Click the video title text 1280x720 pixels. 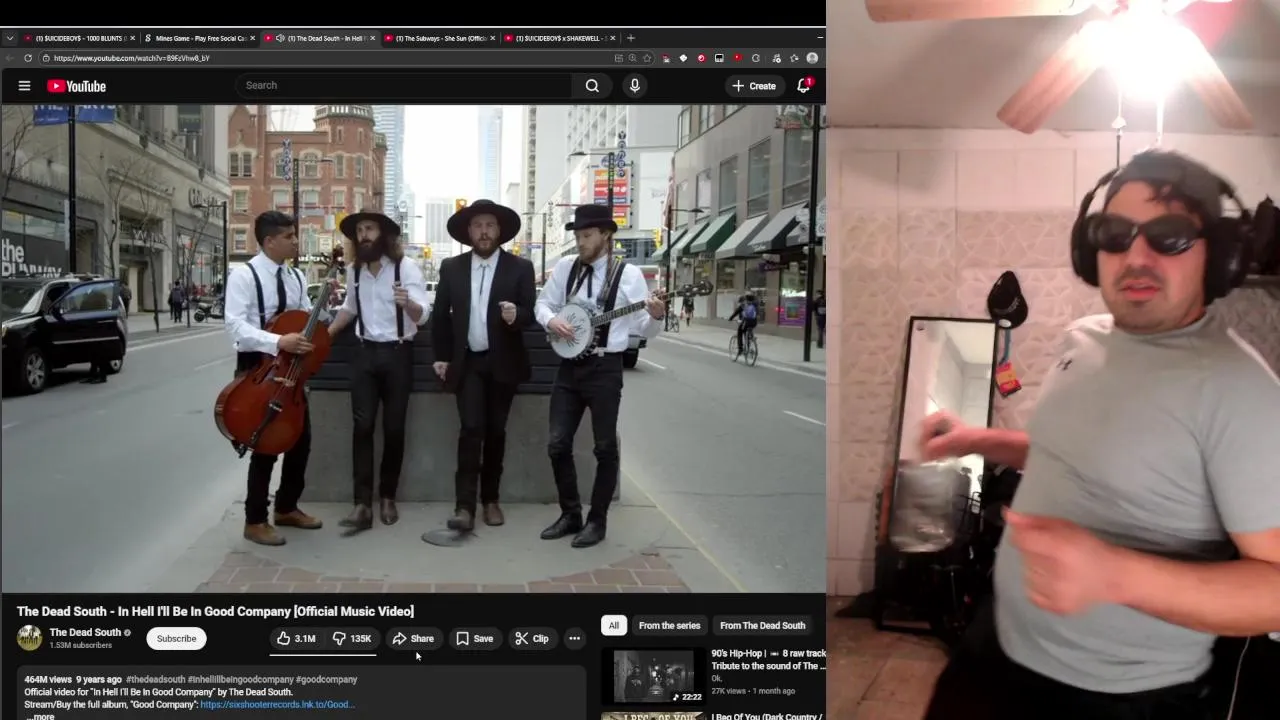215,611
